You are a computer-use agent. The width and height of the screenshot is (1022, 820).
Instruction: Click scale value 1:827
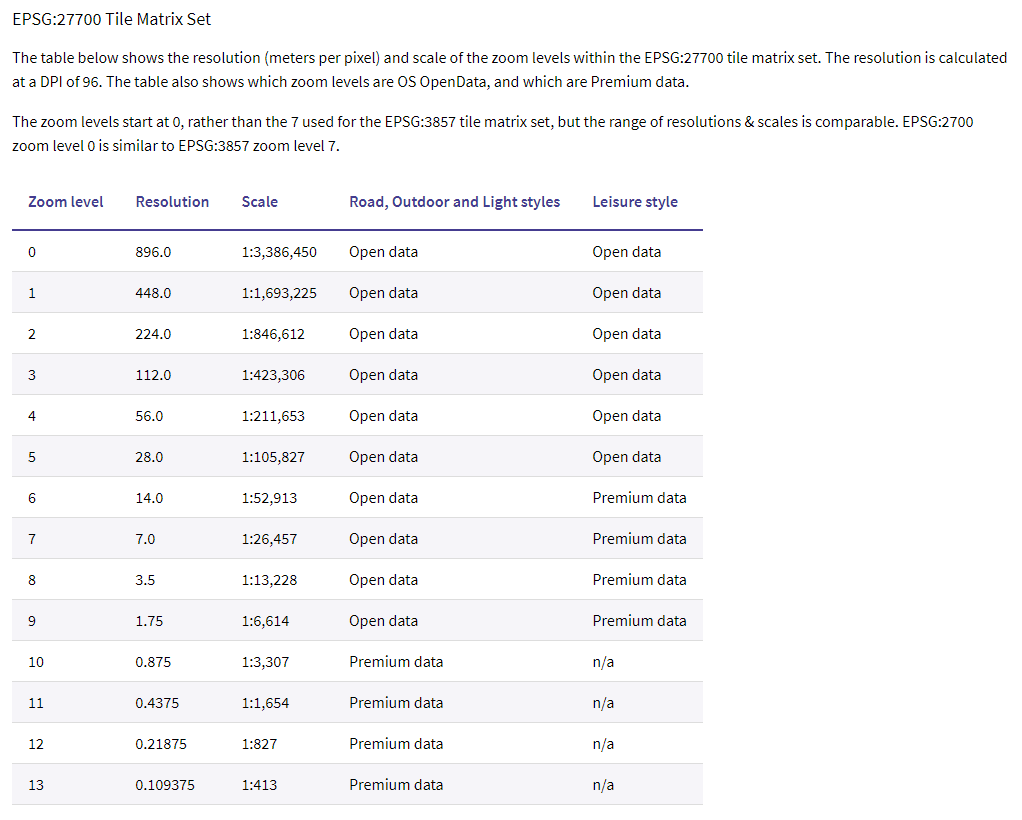tap(259, 745)
